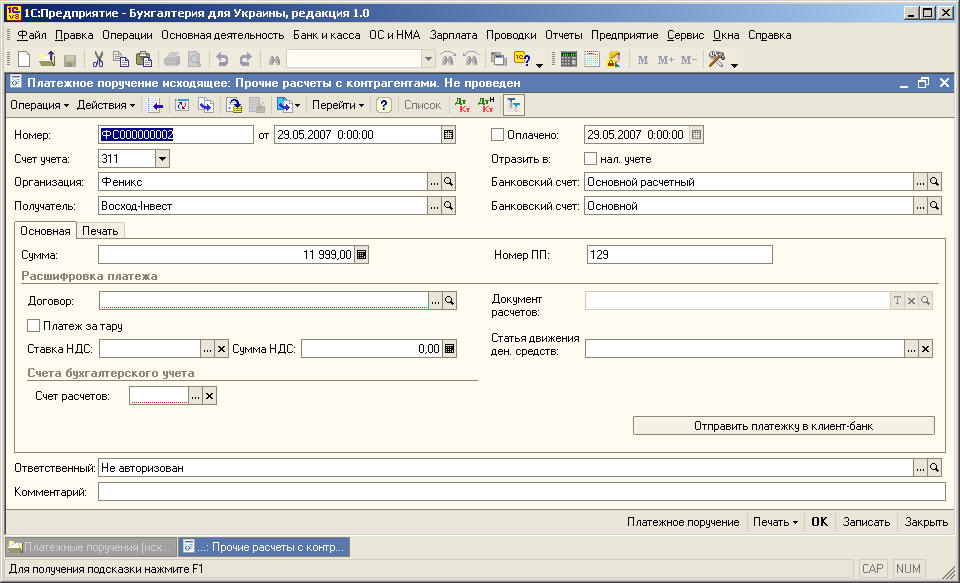Click into the Номер ПП field
The image size is (960, 583).
point(680,255)
